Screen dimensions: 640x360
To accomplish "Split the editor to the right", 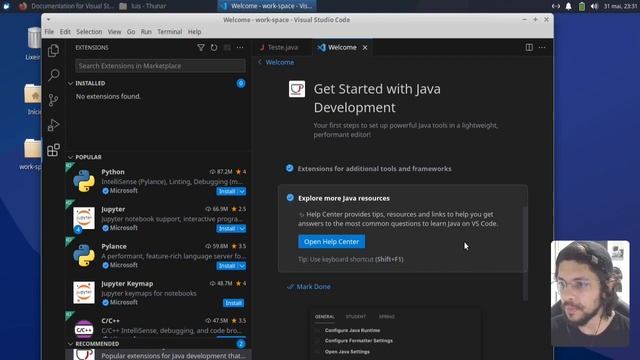I will click(529, 47).
